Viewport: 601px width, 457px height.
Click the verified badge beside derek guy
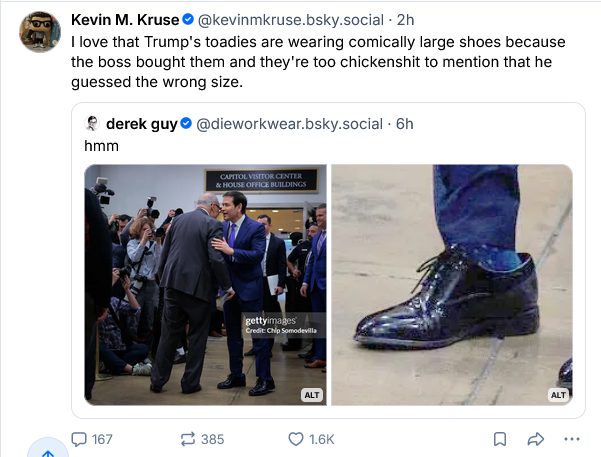pyautogui.click(x=186, y=124)
